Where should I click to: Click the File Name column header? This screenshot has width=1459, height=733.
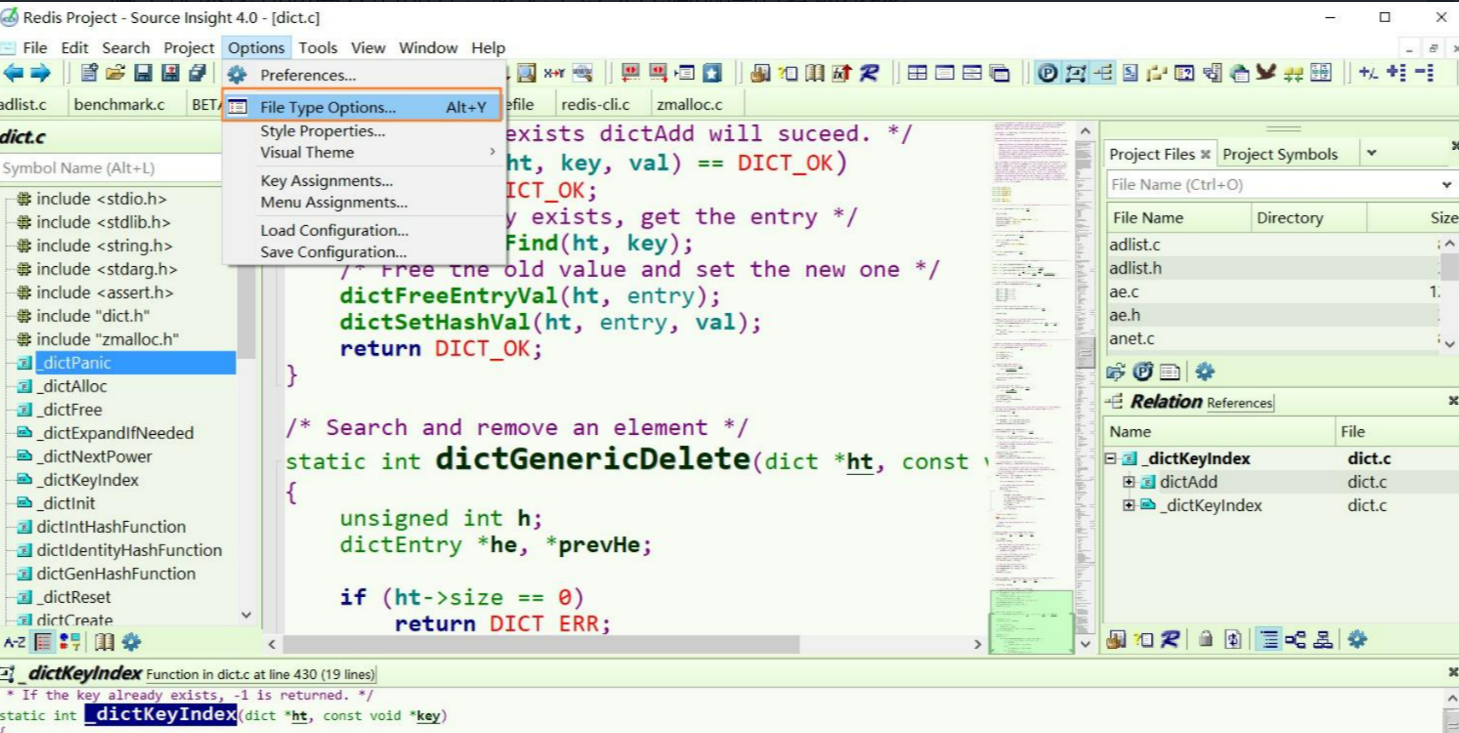tap(1178, 218)
